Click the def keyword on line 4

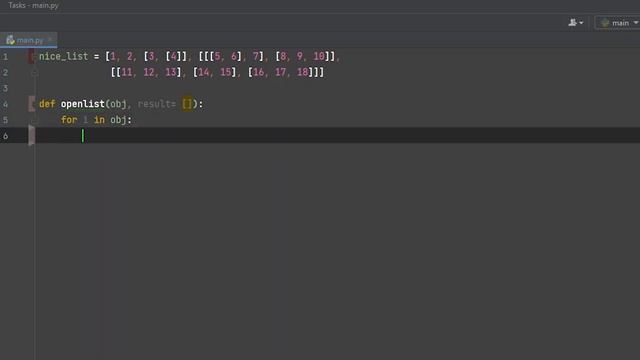pos(47,104)
